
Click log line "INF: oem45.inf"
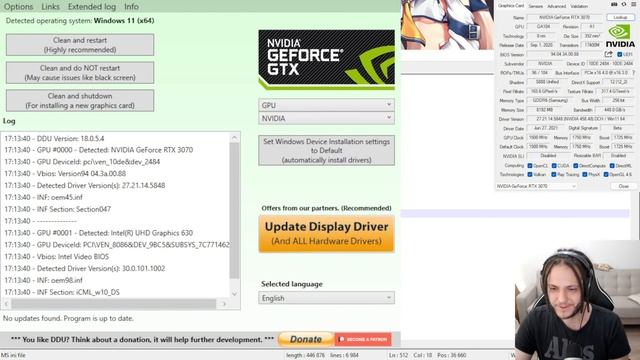(44, 197)
